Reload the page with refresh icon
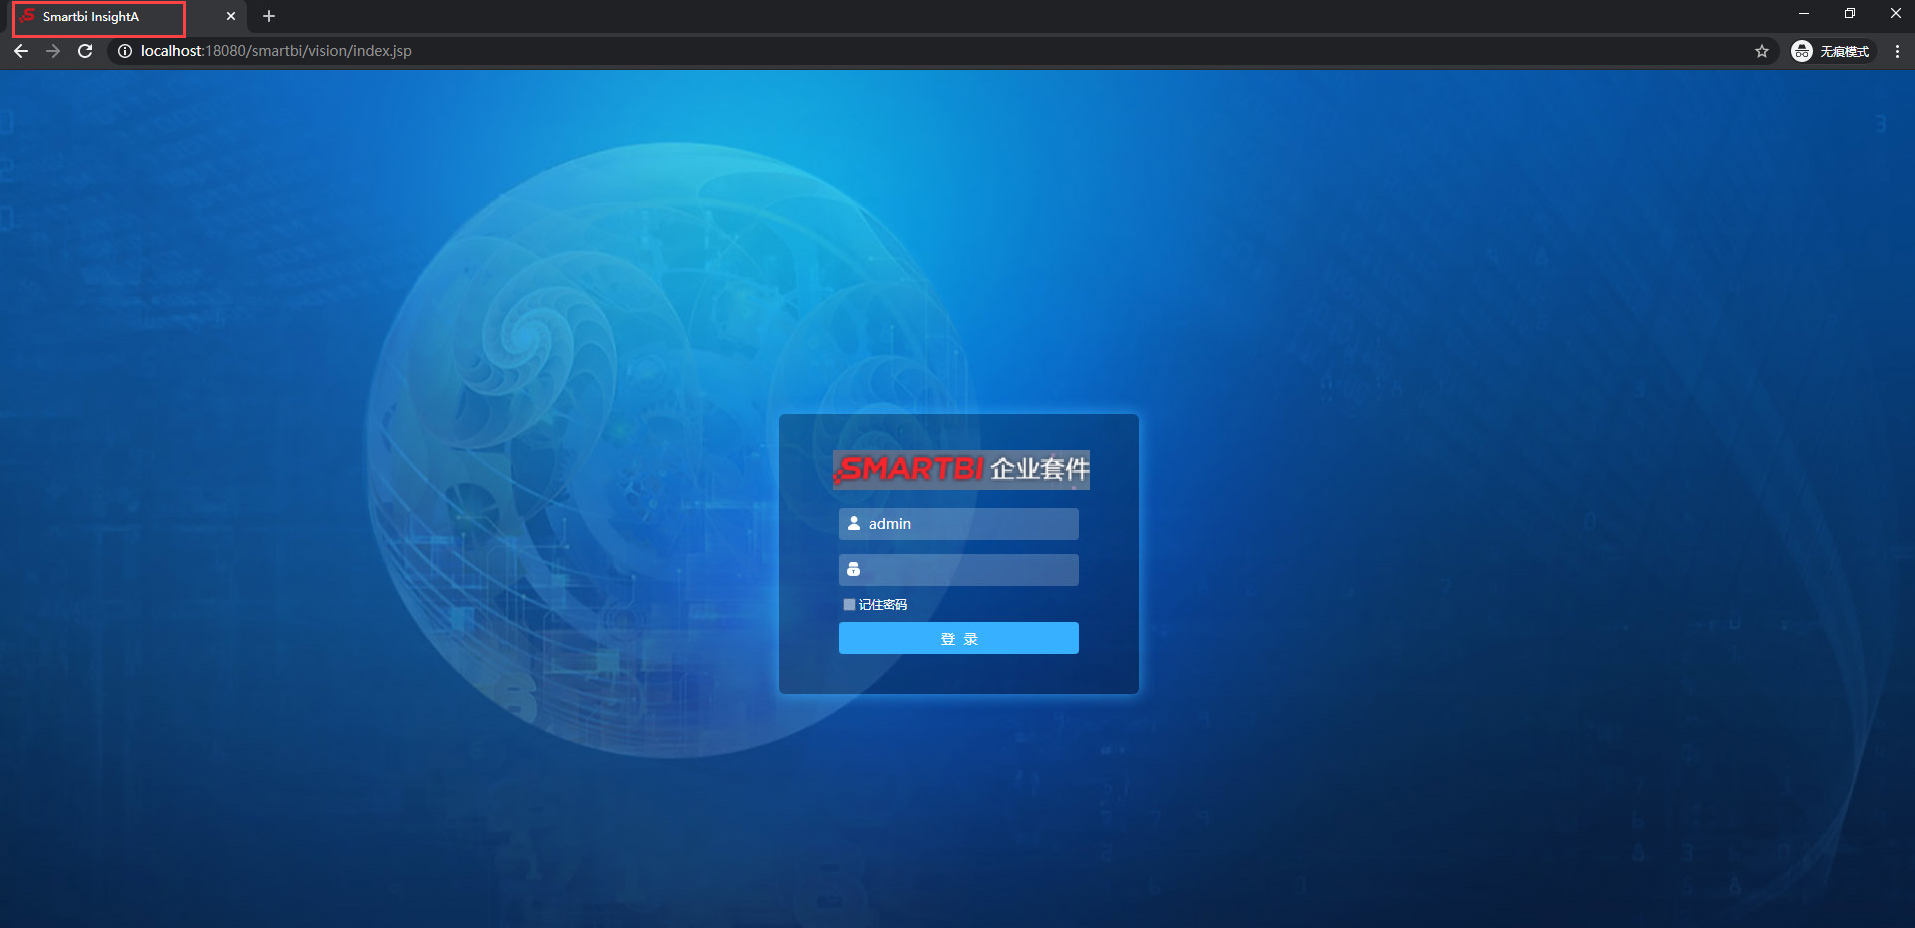Viewport: 1915px width, 928px height. pos(85,51)
